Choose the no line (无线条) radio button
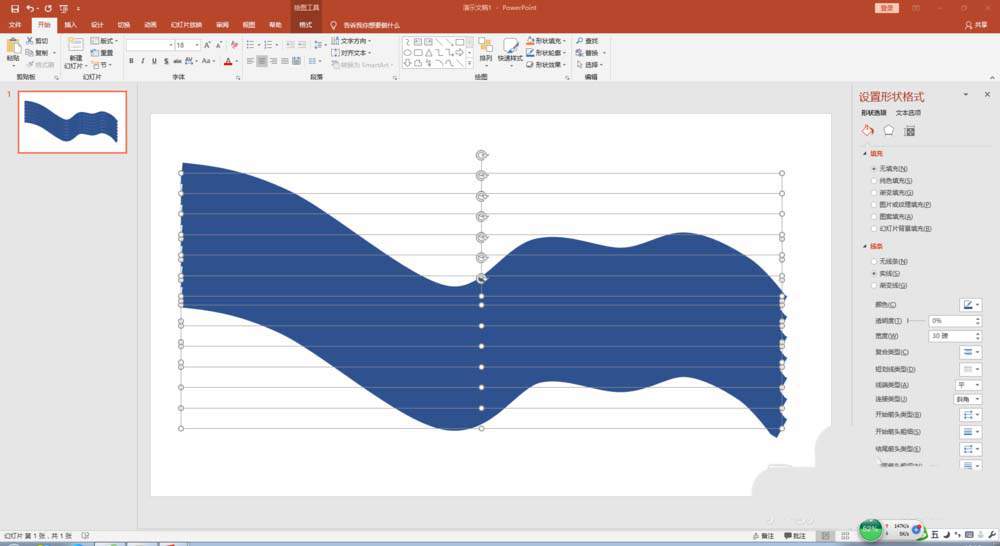Screen dimensions: 1000x546 click(874, 262)
